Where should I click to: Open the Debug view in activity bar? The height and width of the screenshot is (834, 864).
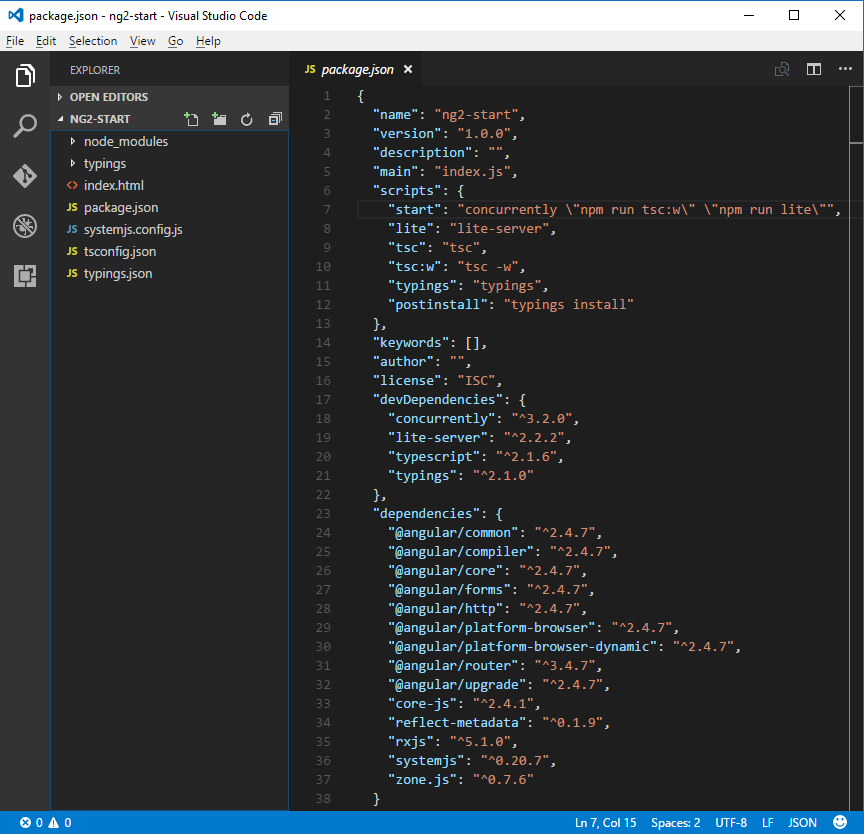pos(25,226)
